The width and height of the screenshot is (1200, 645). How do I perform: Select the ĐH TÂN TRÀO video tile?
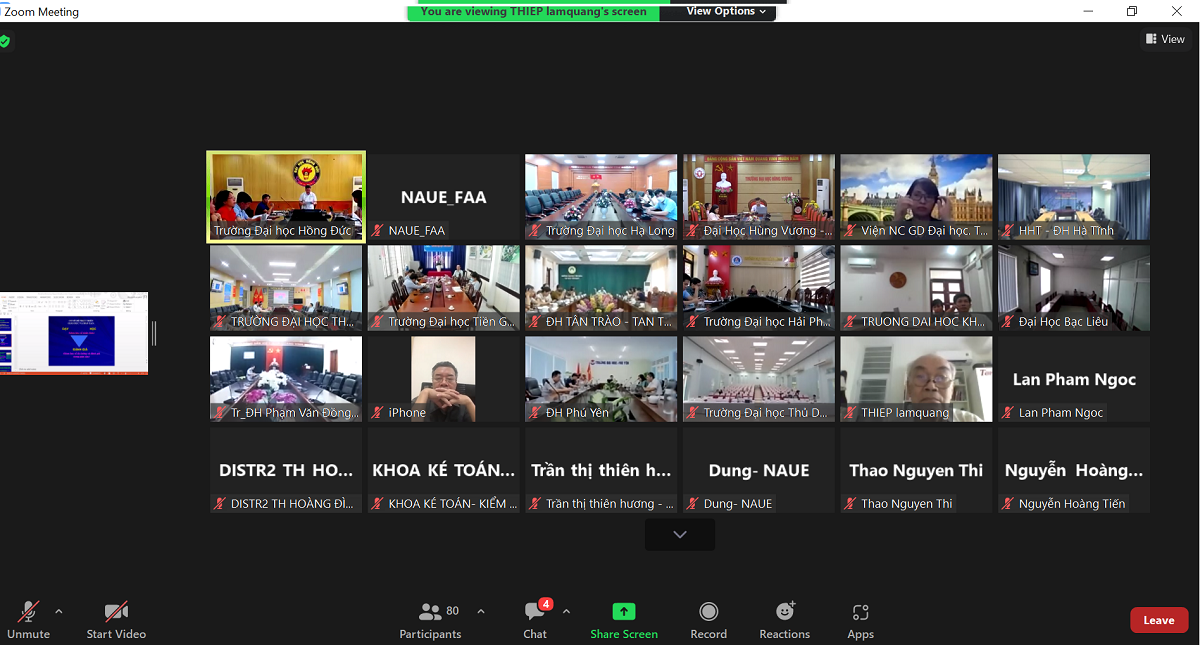pyautogui.click(x=601, y=288)
